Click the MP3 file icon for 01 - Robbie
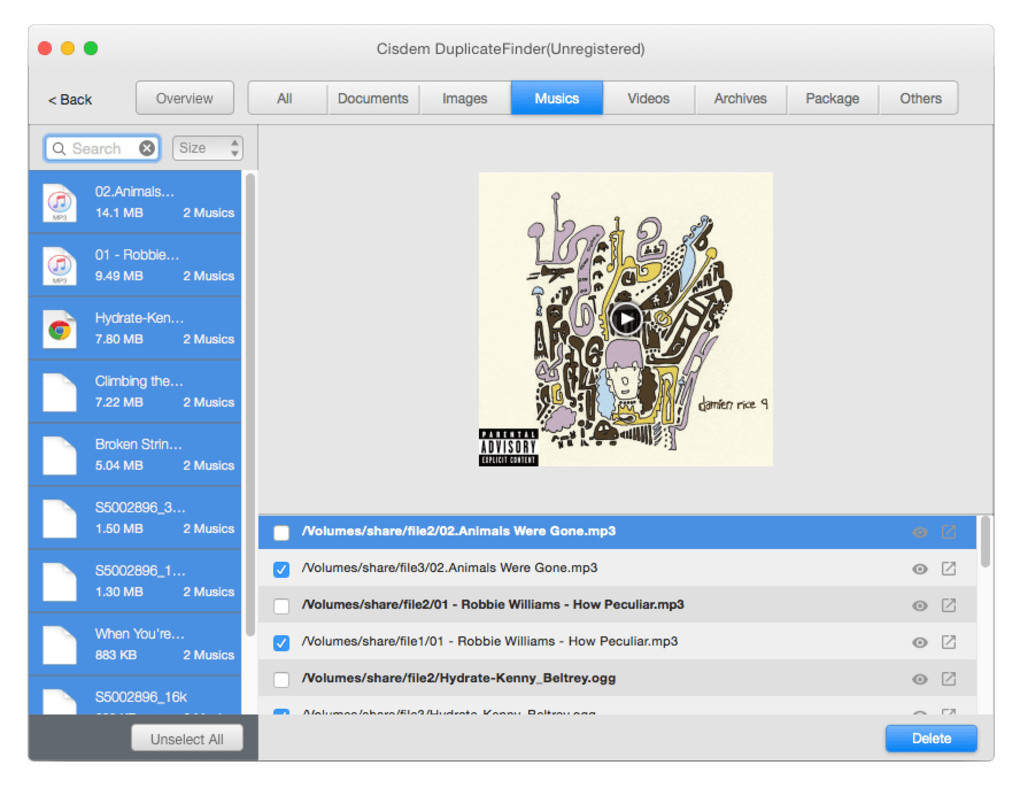 point(60,265)
